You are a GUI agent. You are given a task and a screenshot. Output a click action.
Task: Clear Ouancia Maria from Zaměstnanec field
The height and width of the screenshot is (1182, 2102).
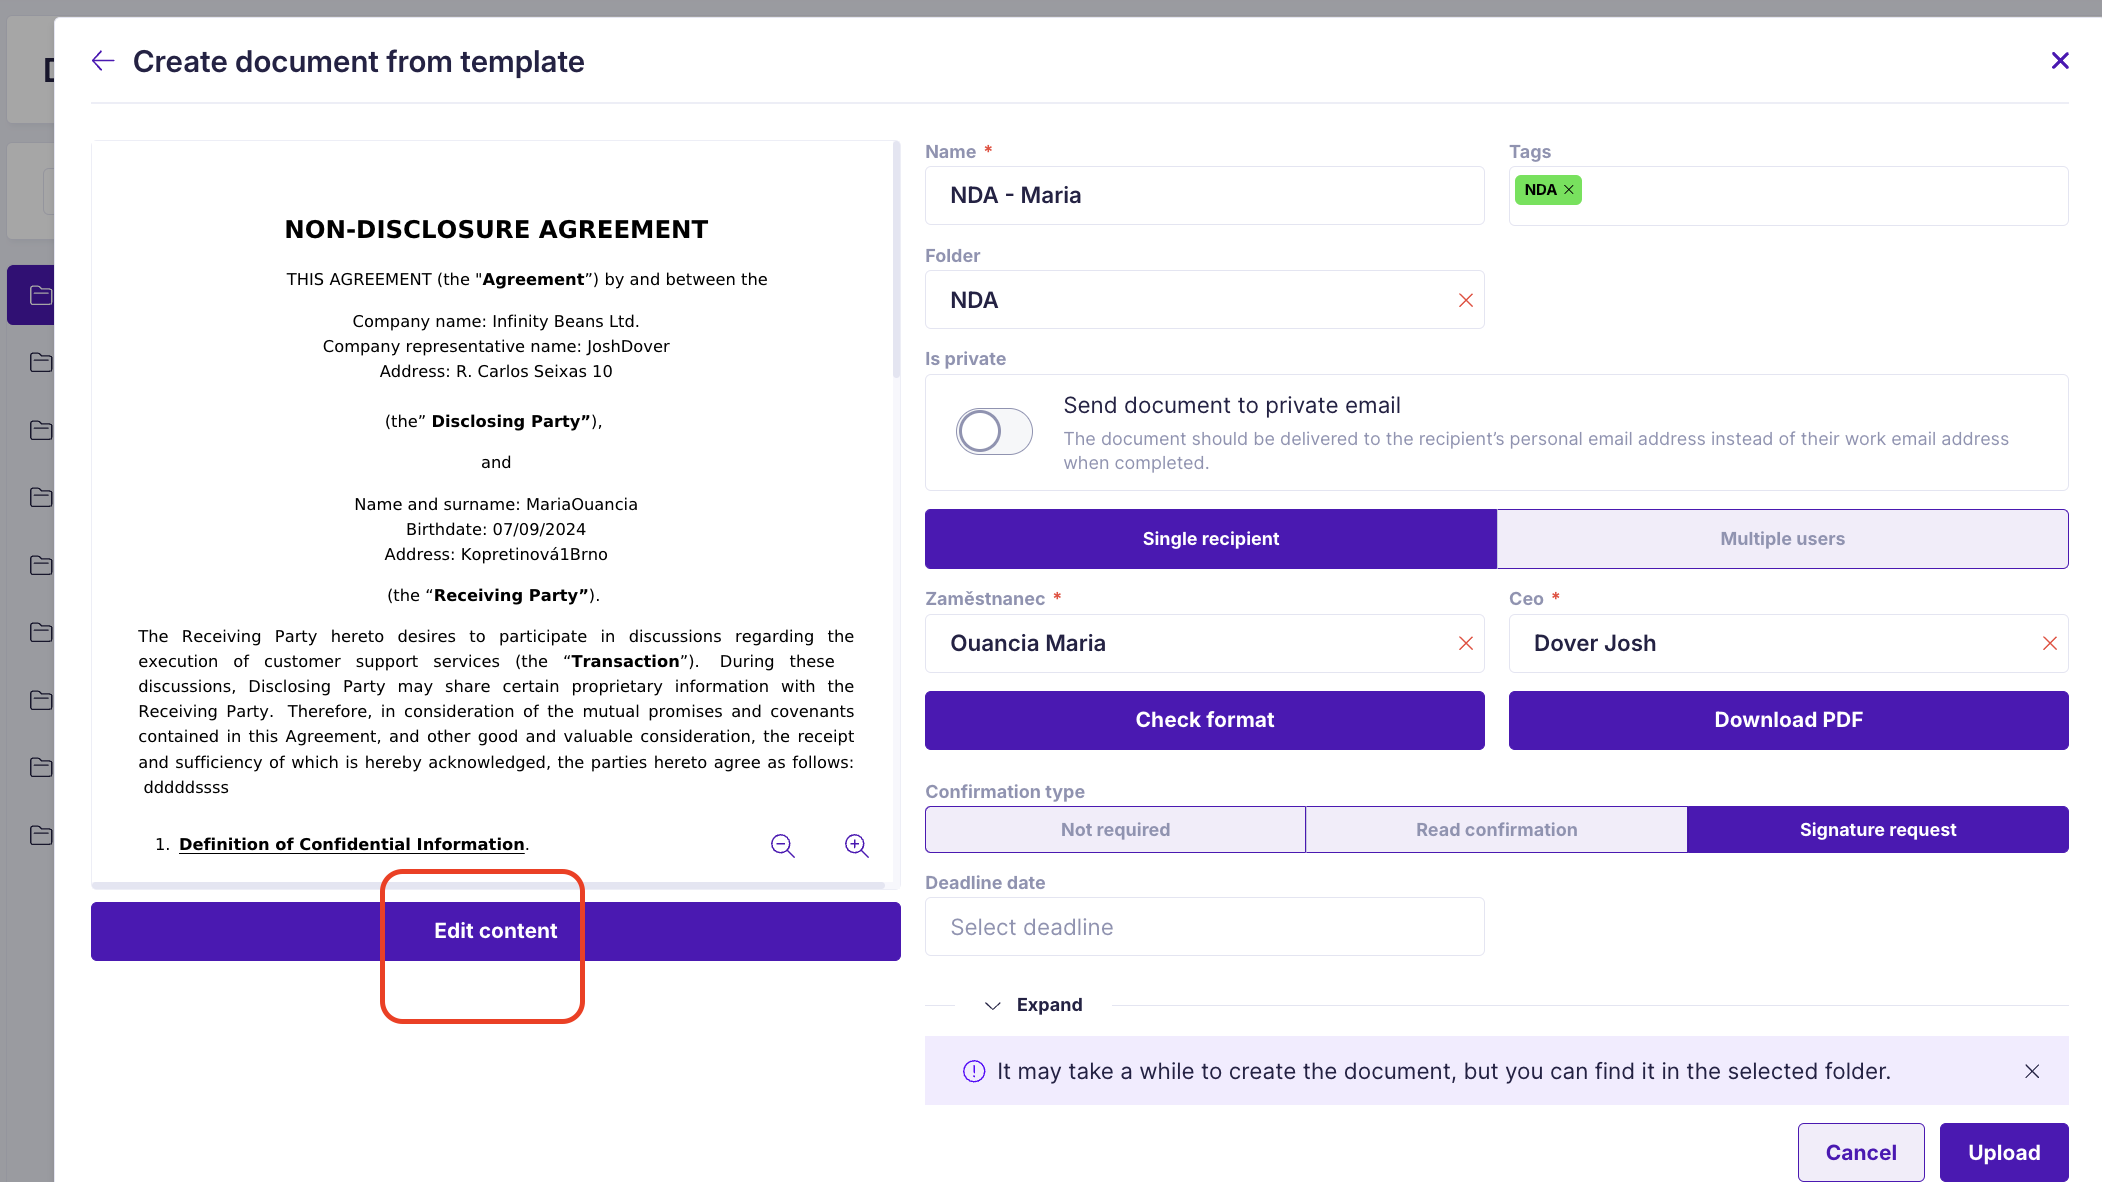(1465, 643)
